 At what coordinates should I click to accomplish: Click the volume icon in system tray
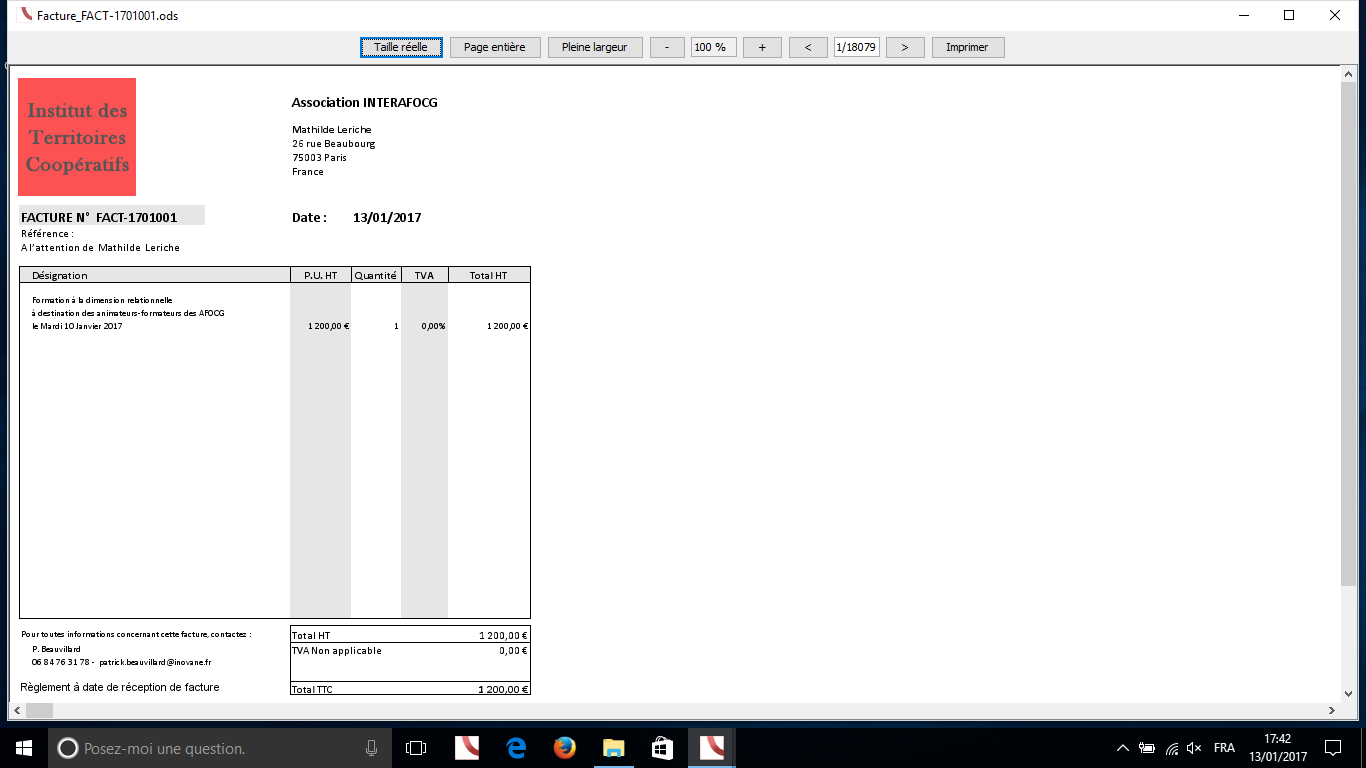(1194, 748)
